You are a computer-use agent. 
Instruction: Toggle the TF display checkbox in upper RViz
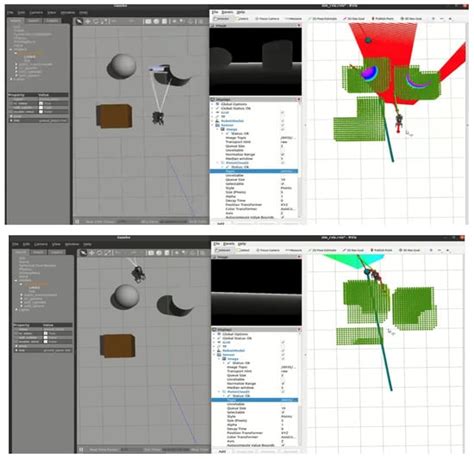click(x=282, y=117)
